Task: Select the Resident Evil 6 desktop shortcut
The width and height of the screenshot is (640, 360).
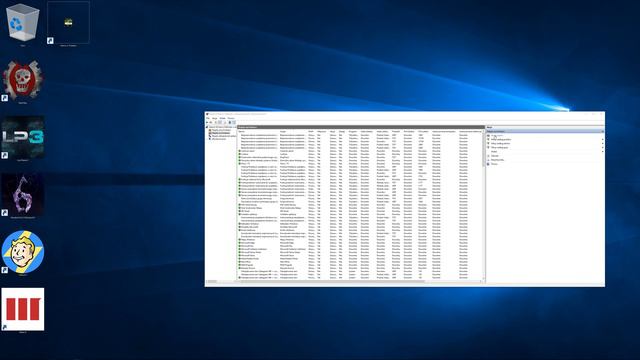Action: pos(23,195)
